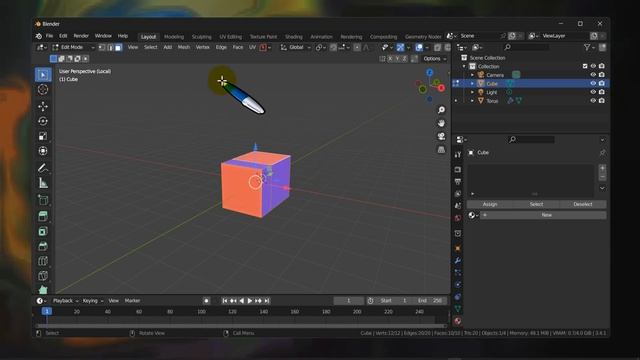640x360 pixels.
Task: Click the current frame marker at 1
Action: 47,311
